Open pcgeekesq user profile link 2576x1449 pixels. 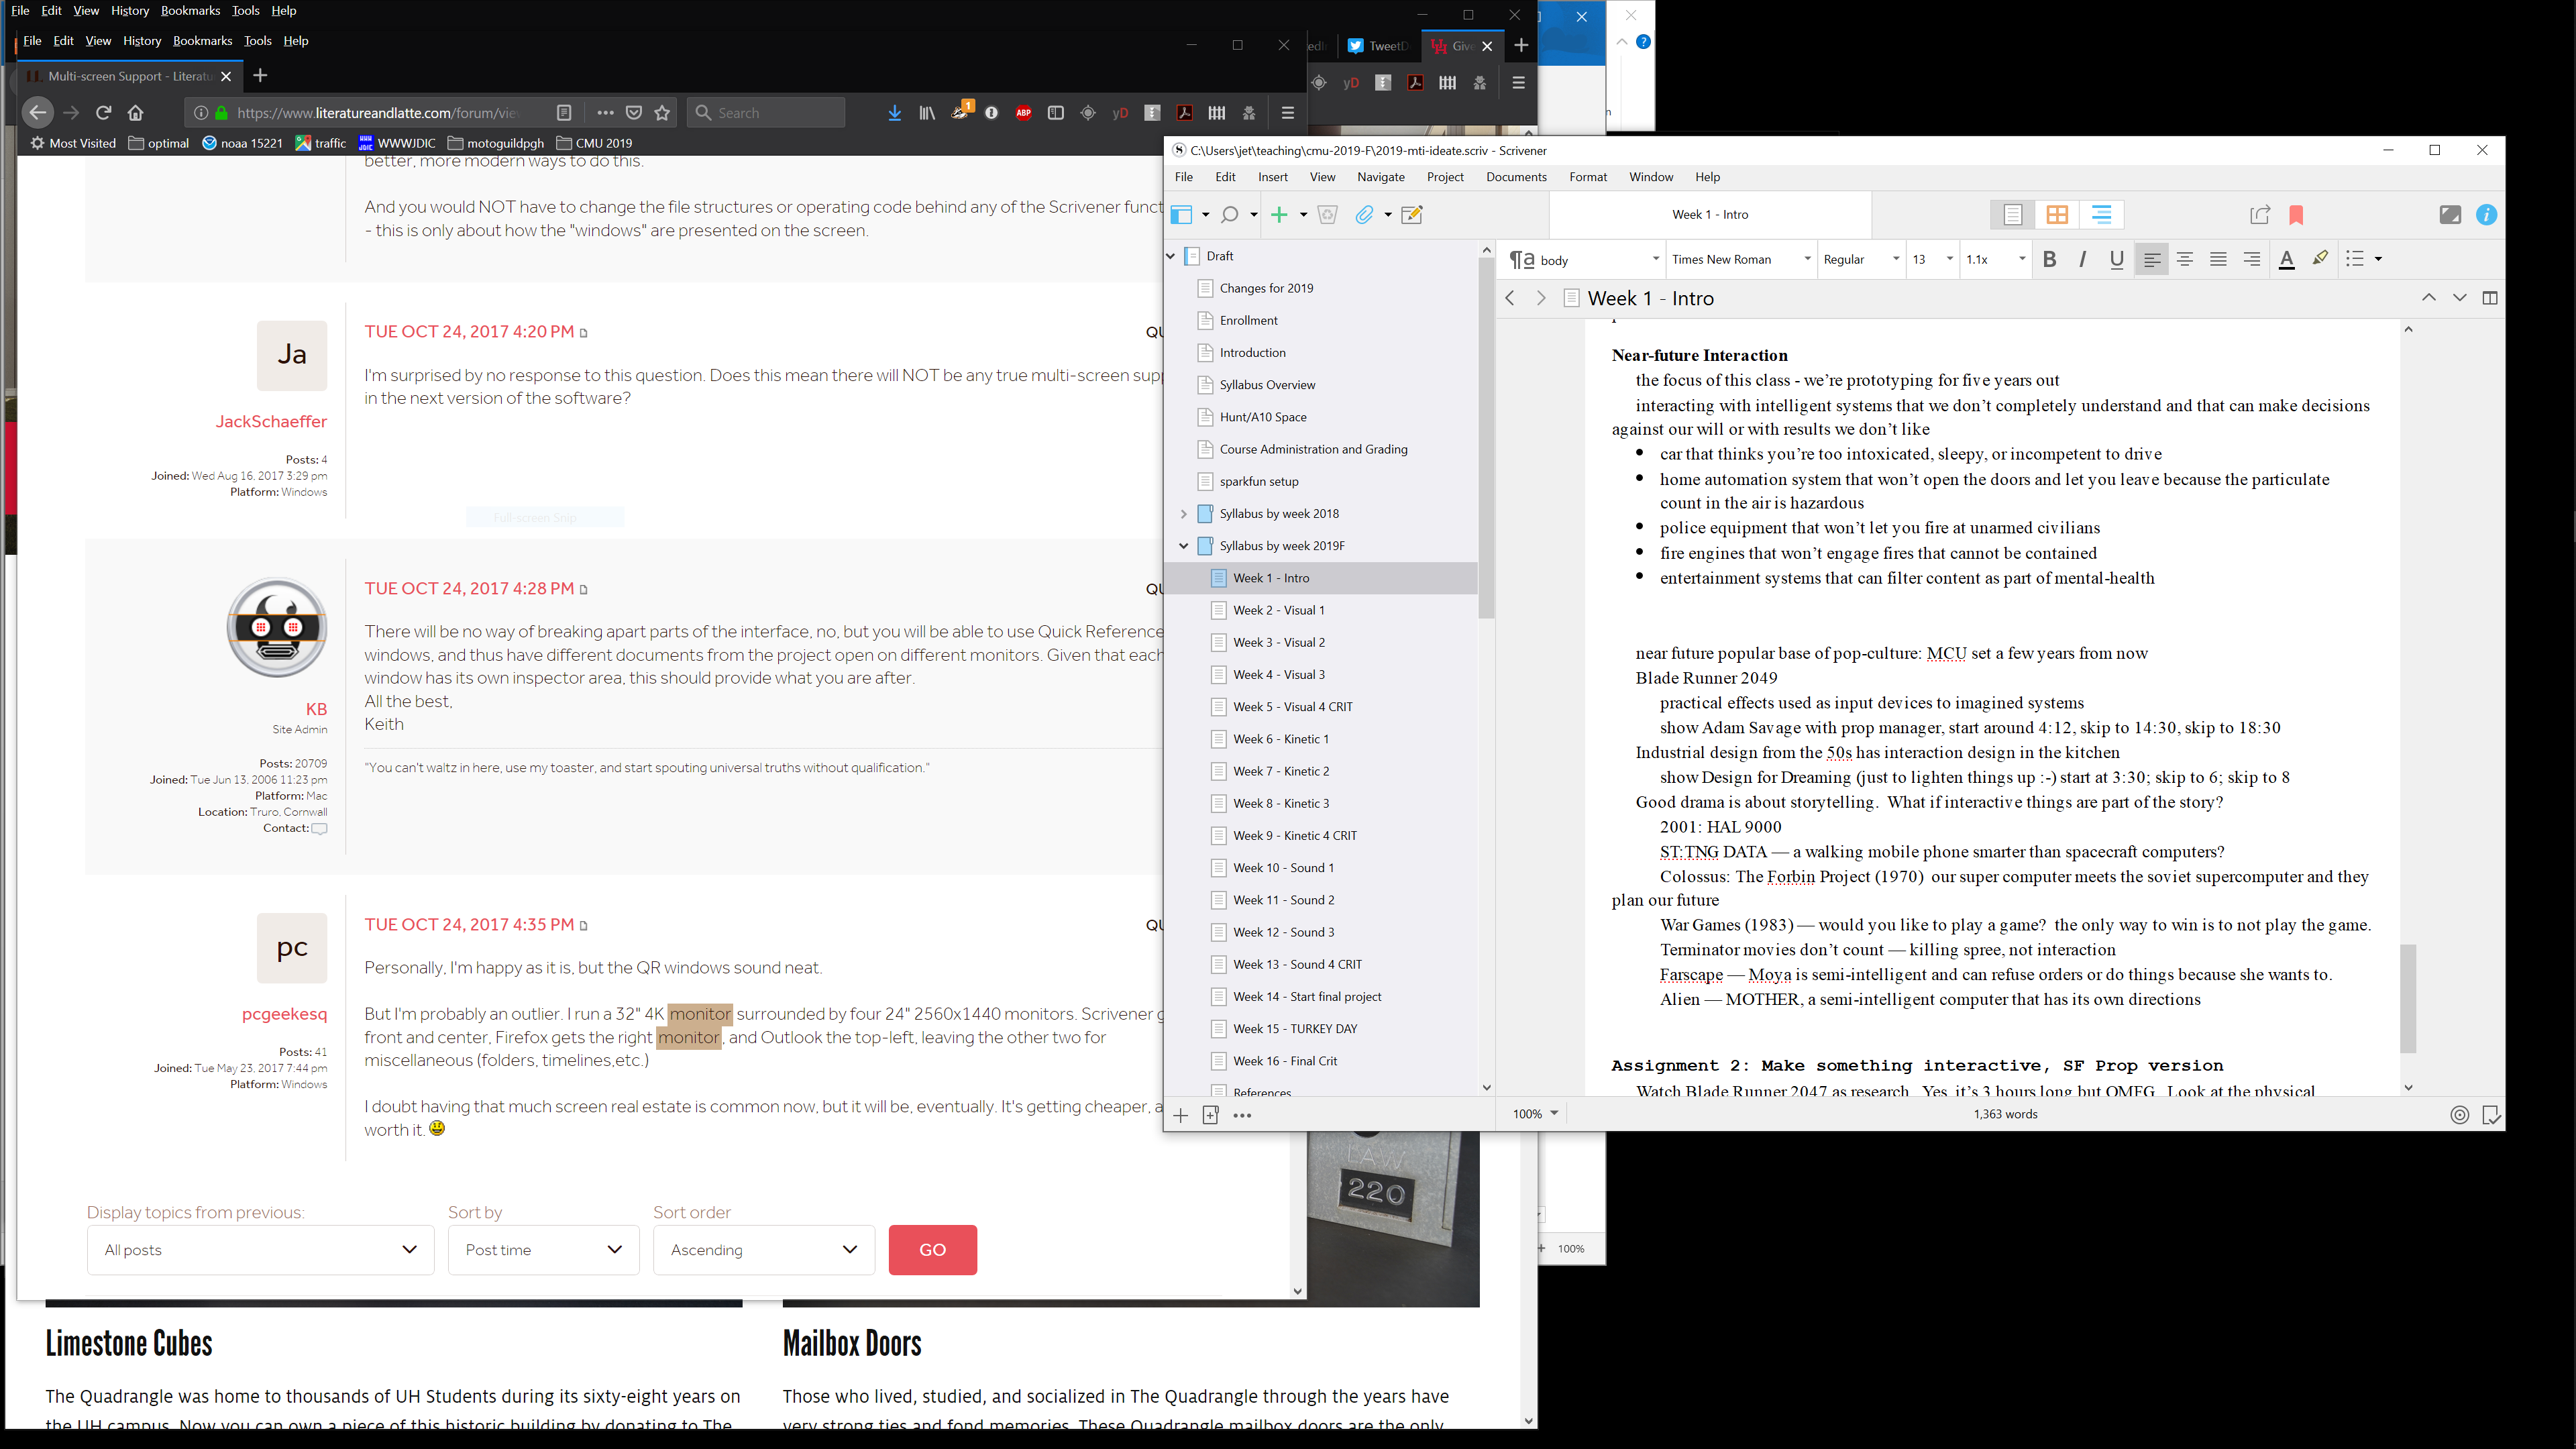[284, 1014]
